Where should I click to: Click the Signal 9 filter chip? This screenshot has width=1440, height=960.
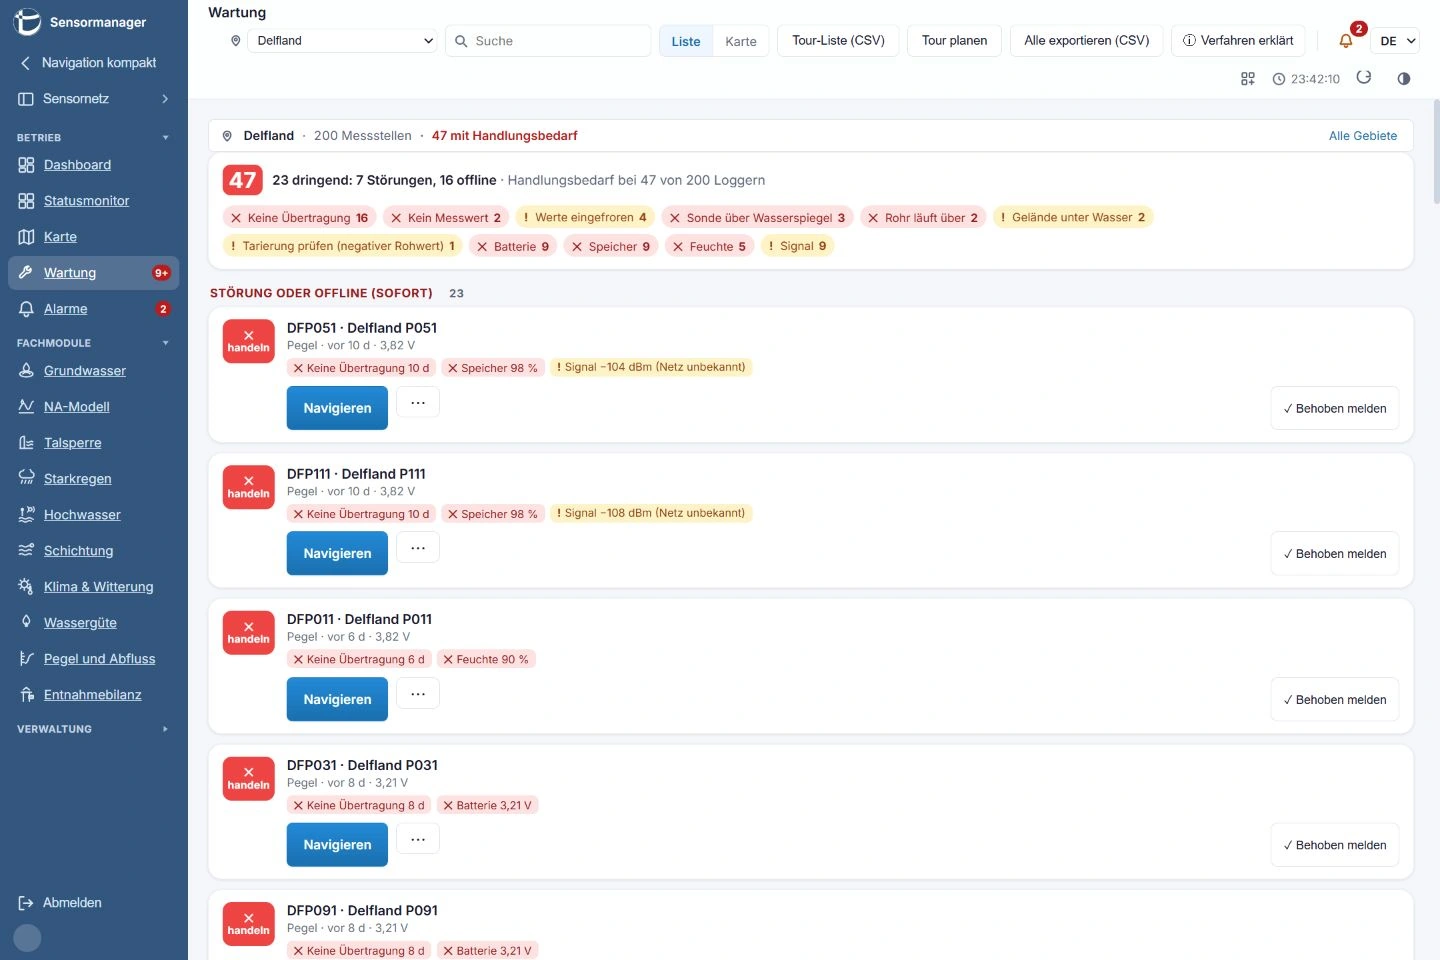797,246
